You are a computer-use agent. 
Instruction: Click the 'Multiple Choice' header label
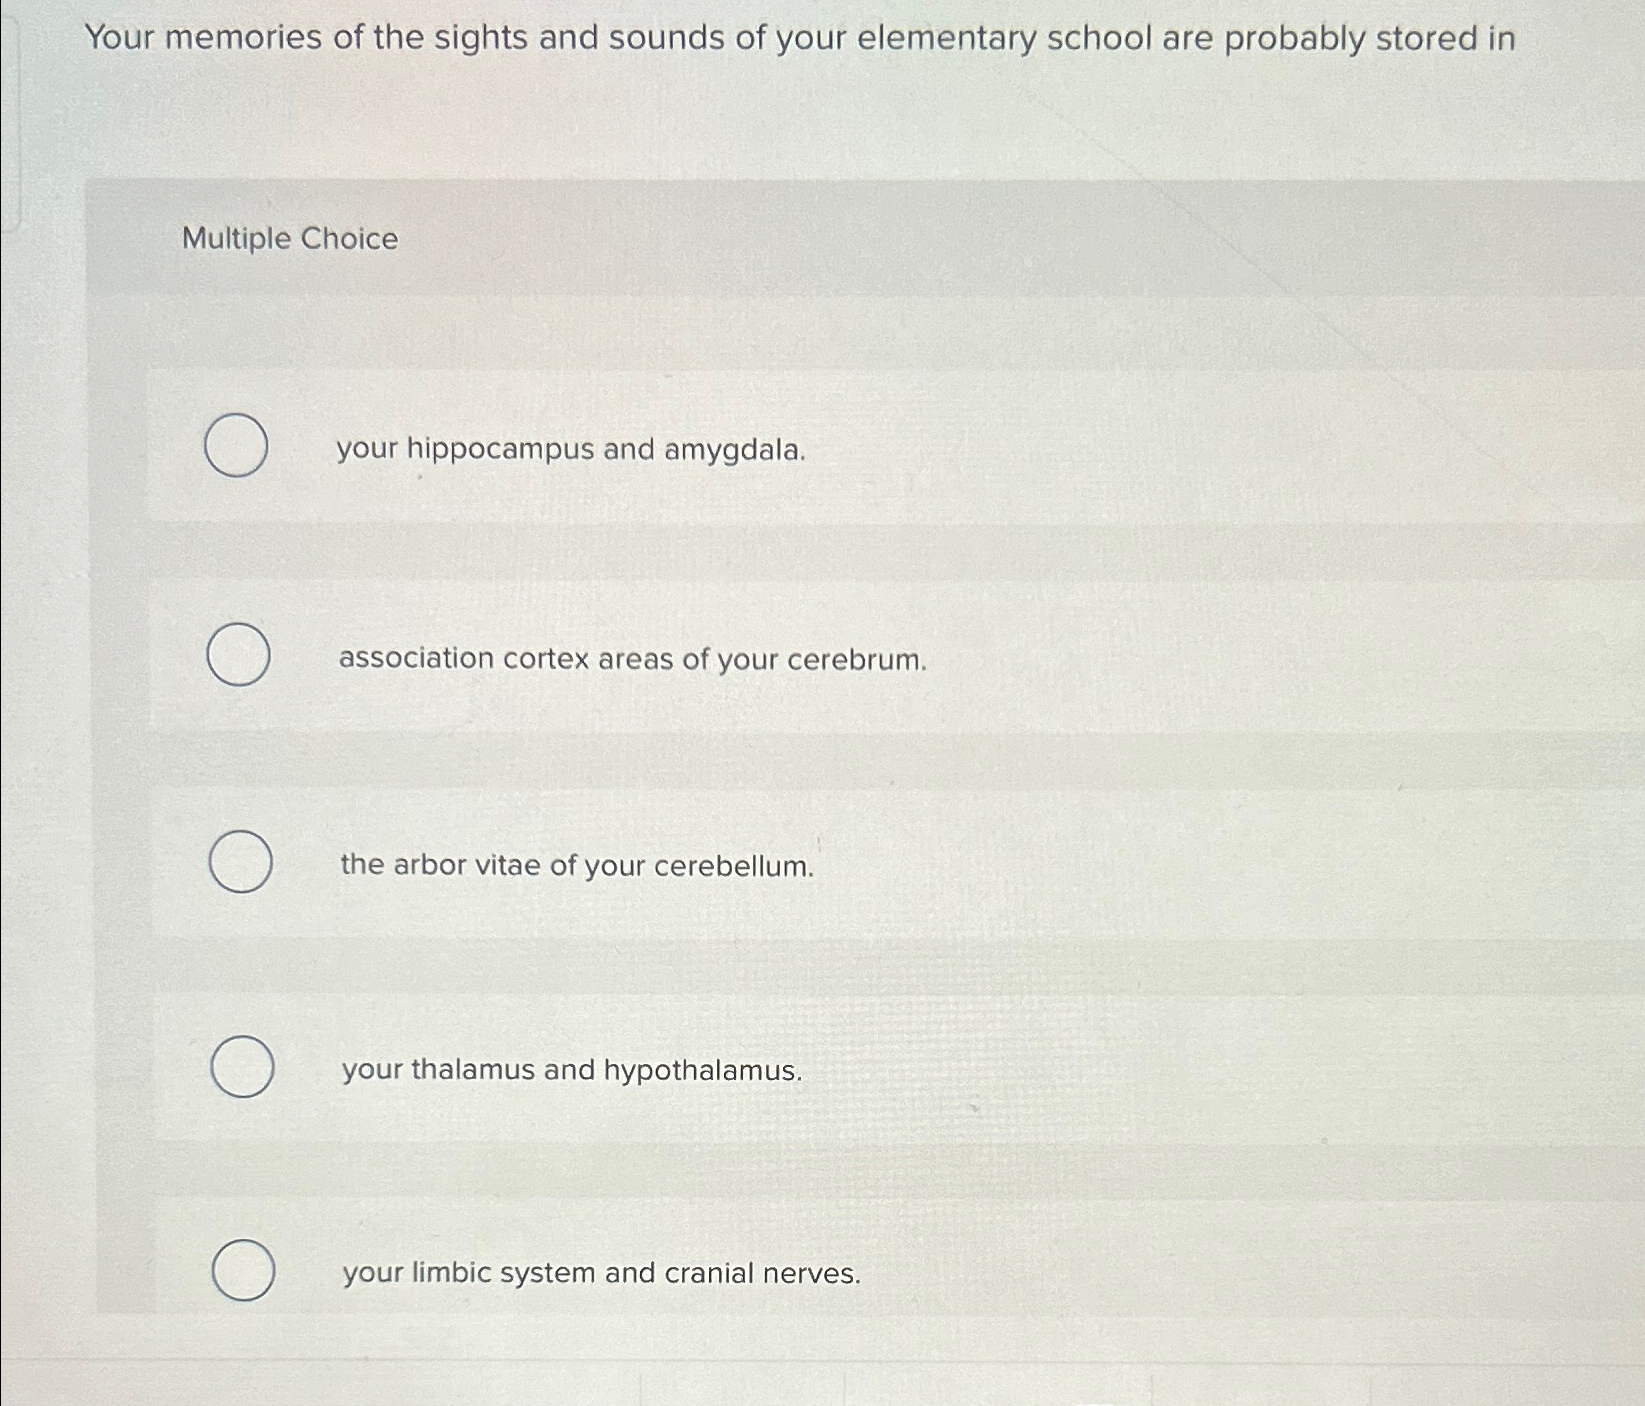tap(290, 239)
